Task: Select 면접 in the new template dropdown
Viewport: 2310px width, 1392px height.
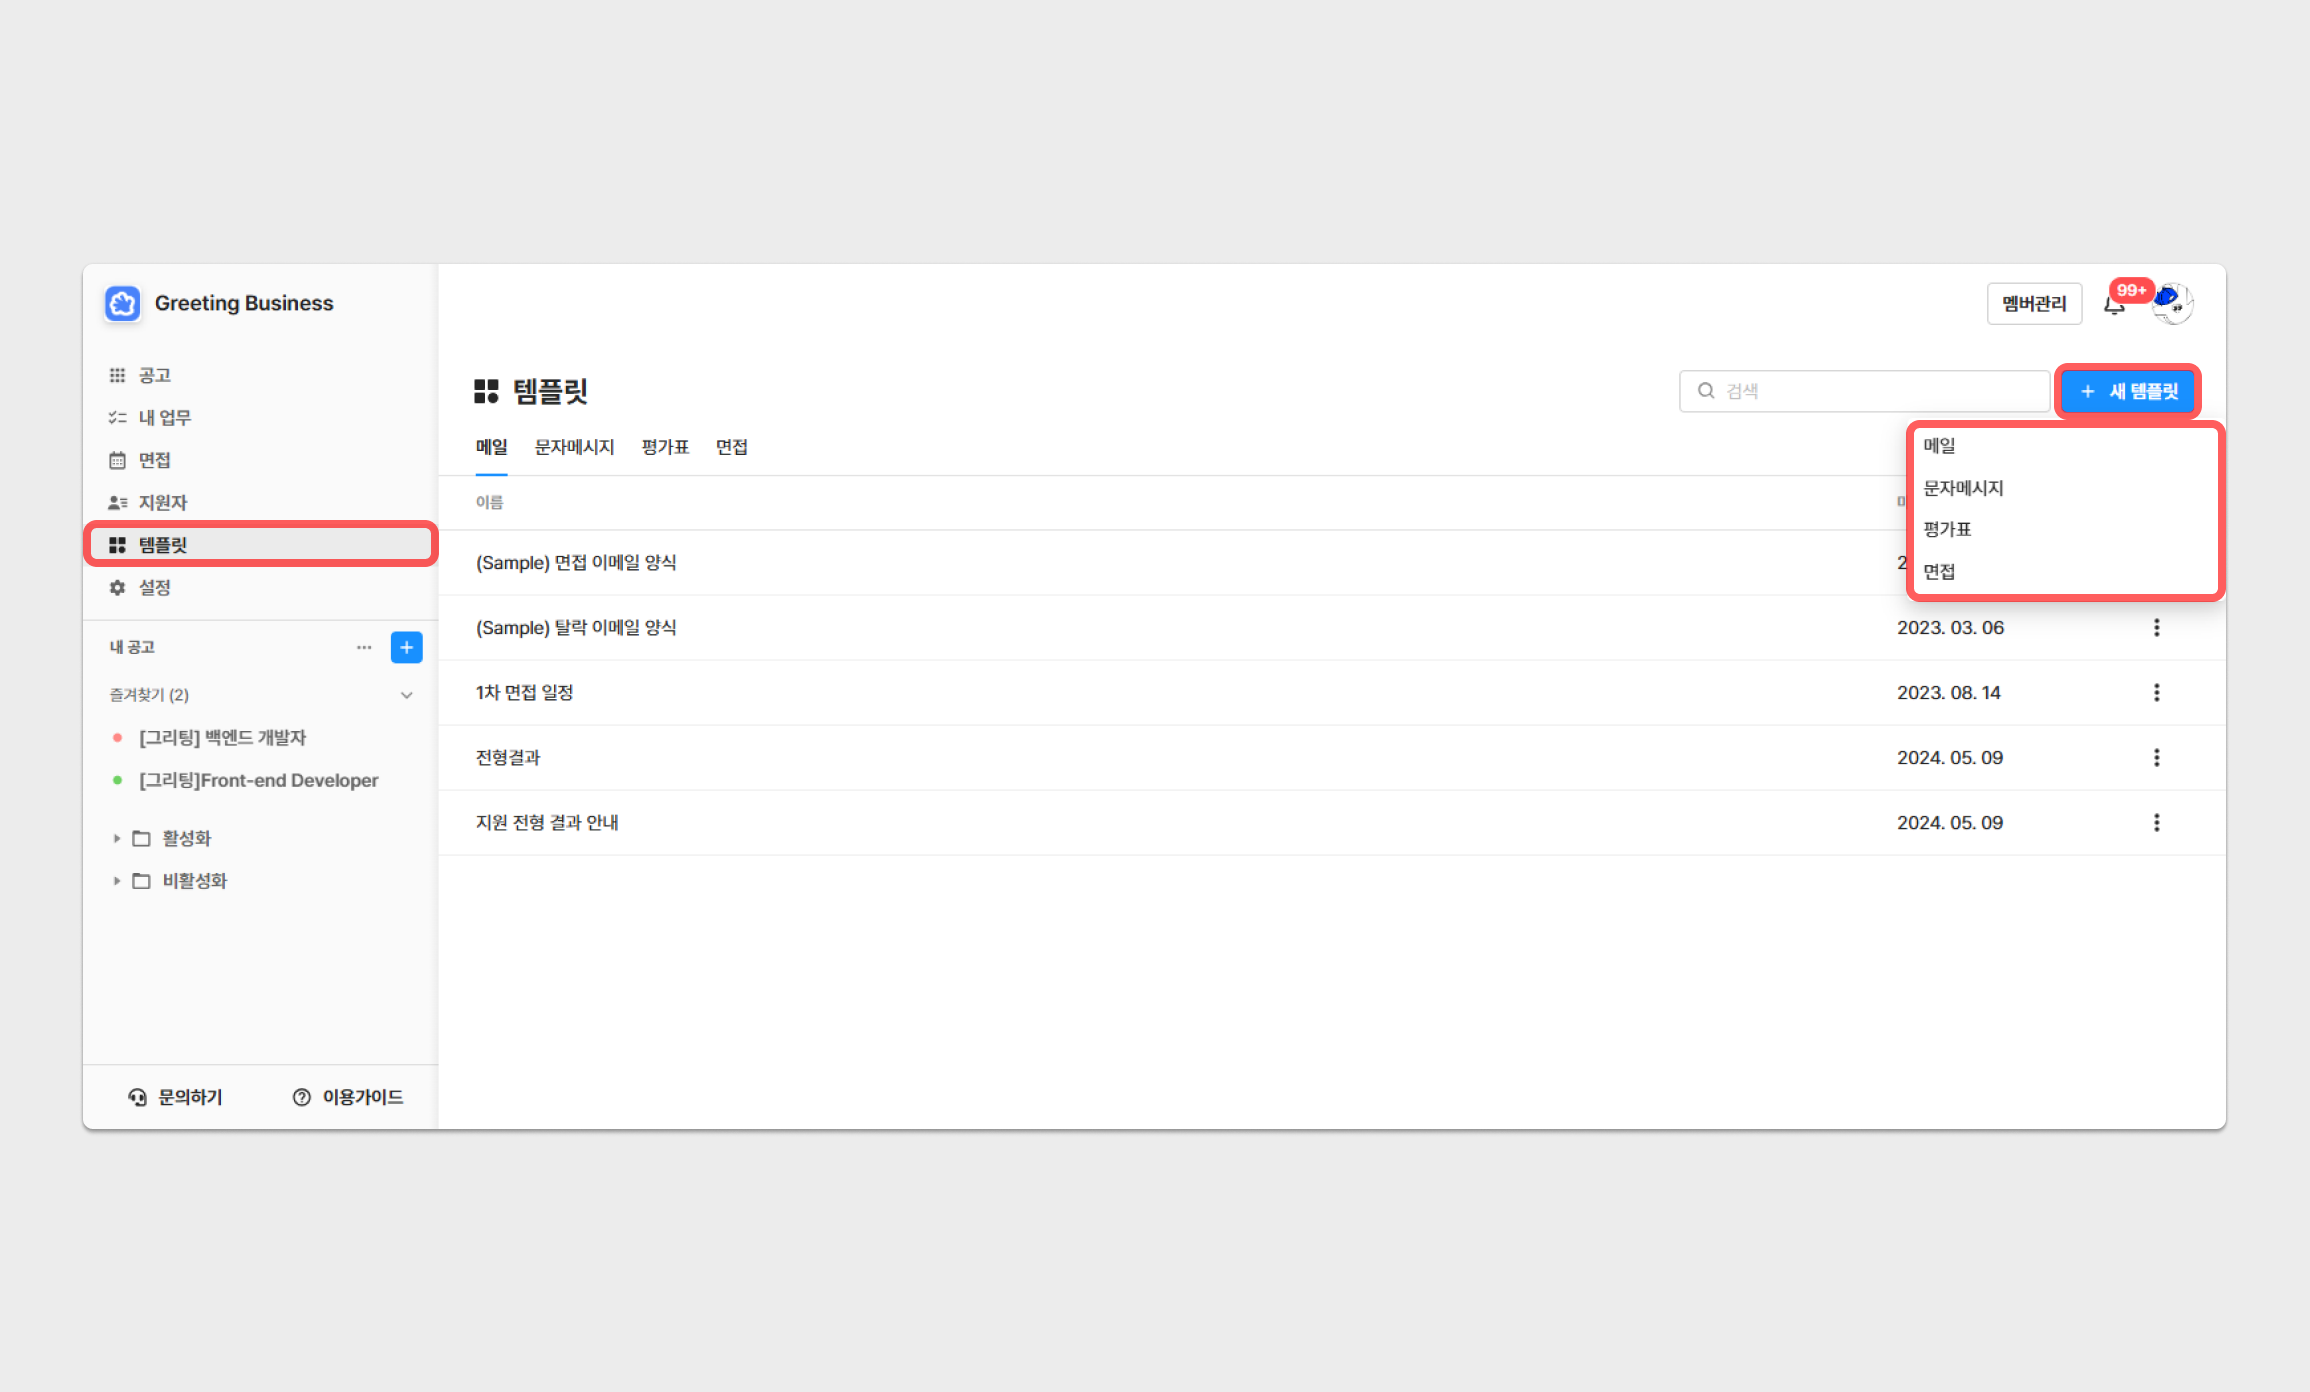Action: 1939,571
